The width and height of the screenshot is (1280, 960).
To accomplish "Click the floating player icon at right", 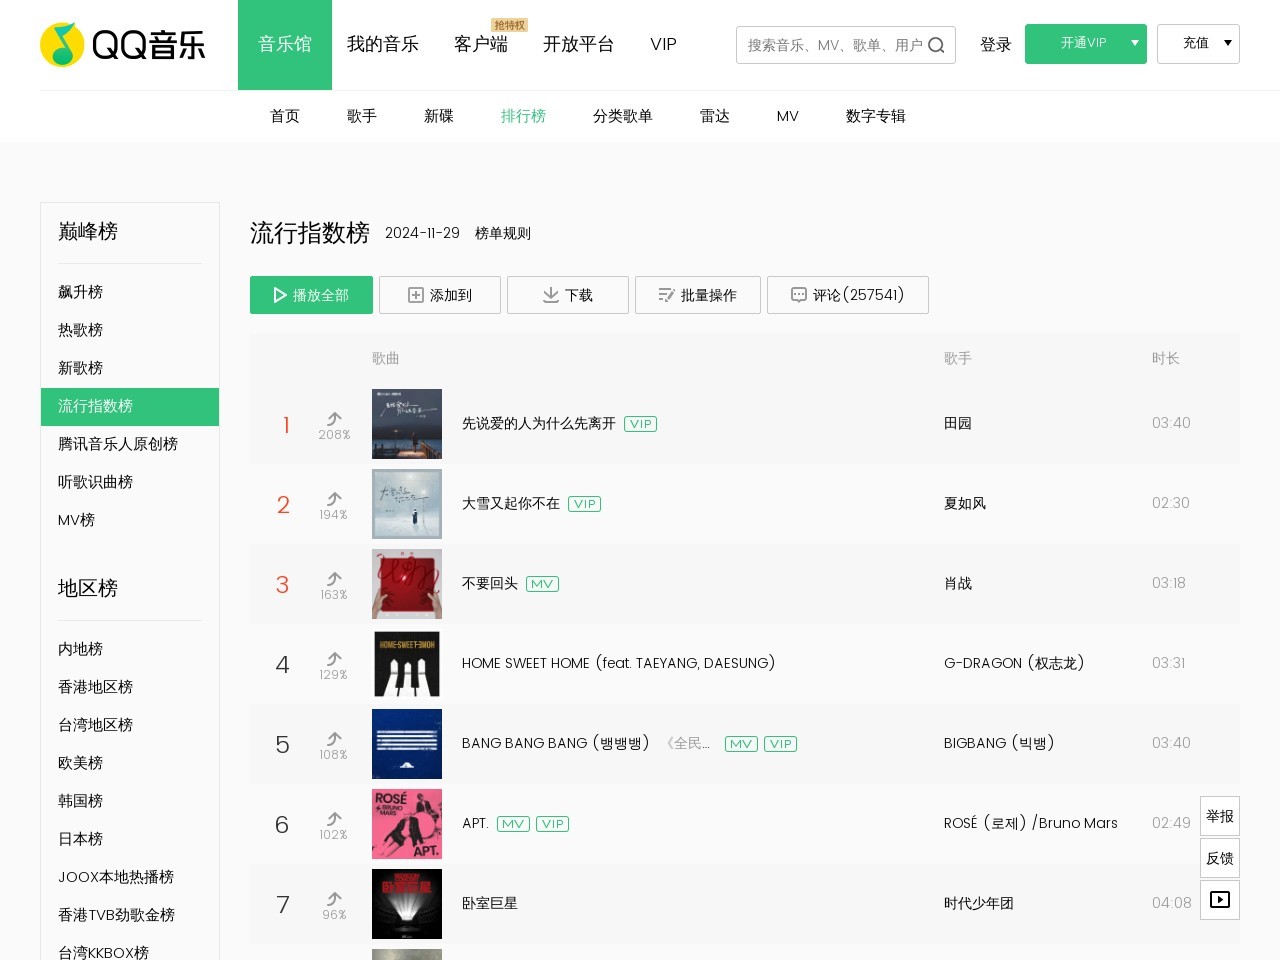I will coord(1220,900).
